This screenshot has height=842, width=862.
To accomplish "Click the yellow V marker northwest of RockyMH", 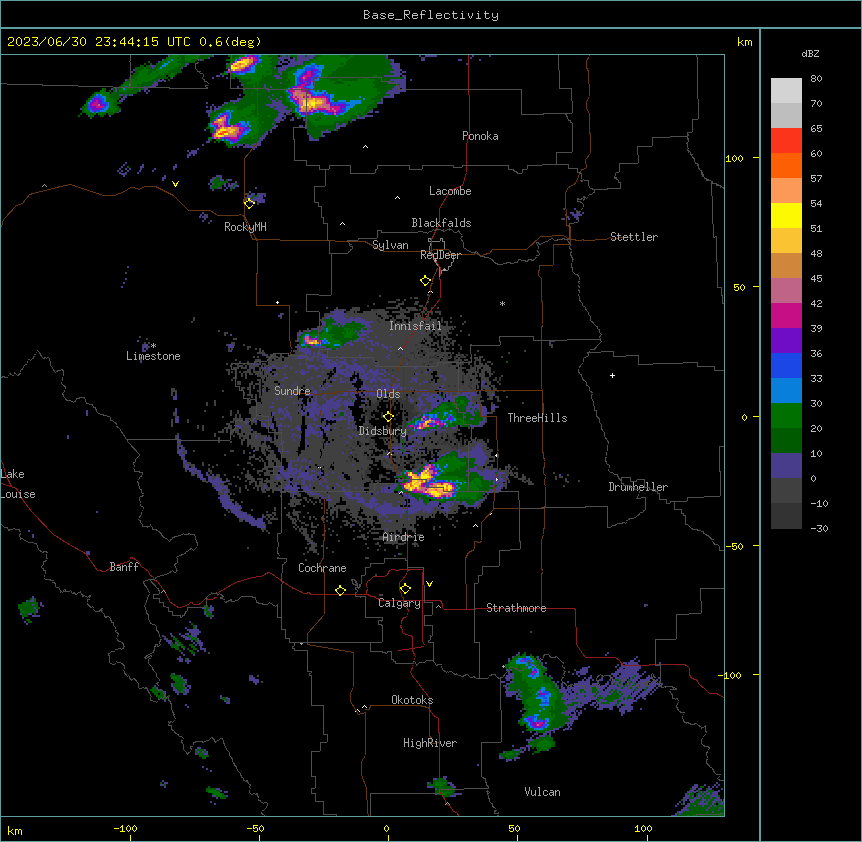I will point(175,184).
